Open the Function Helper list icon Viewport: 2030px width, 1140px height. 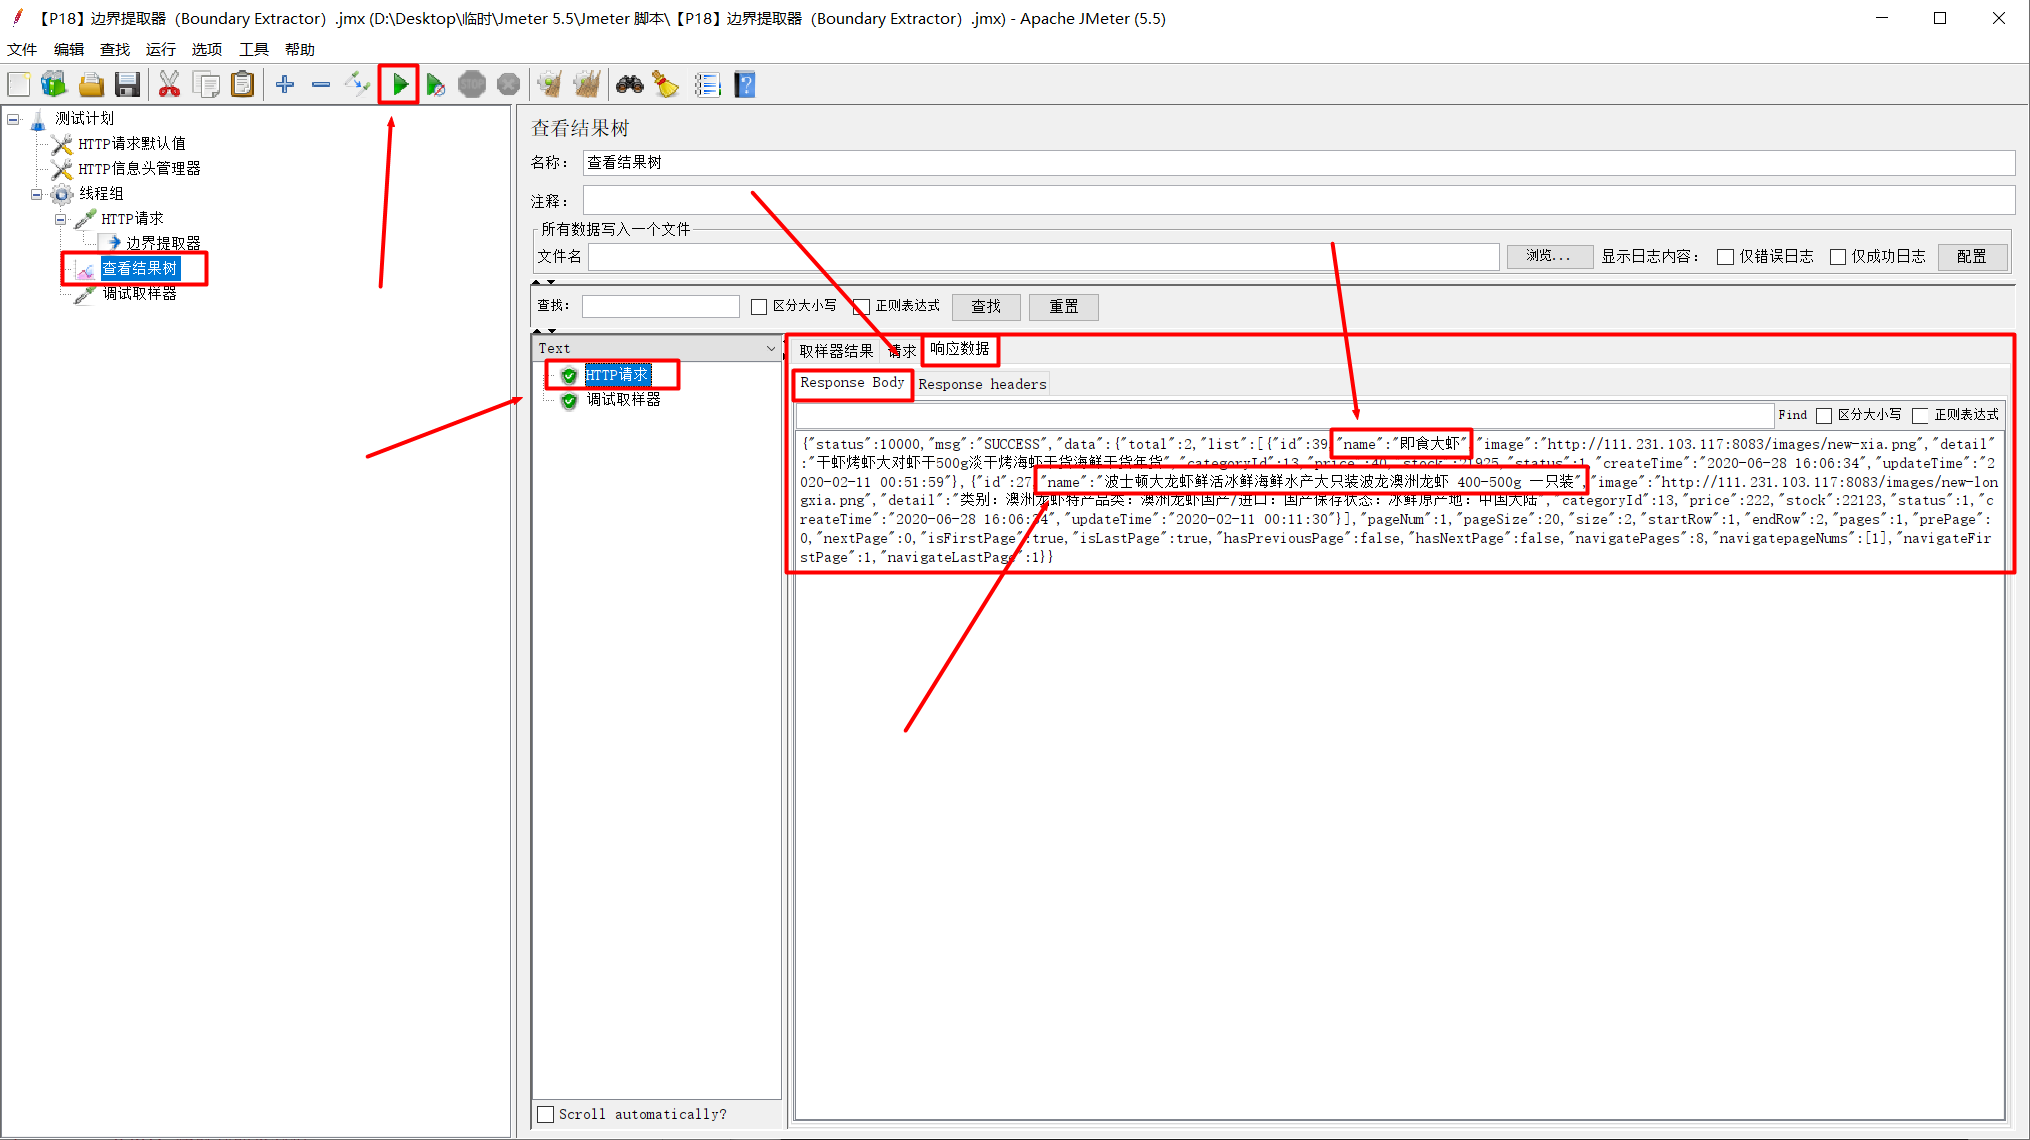pos(707,85)
